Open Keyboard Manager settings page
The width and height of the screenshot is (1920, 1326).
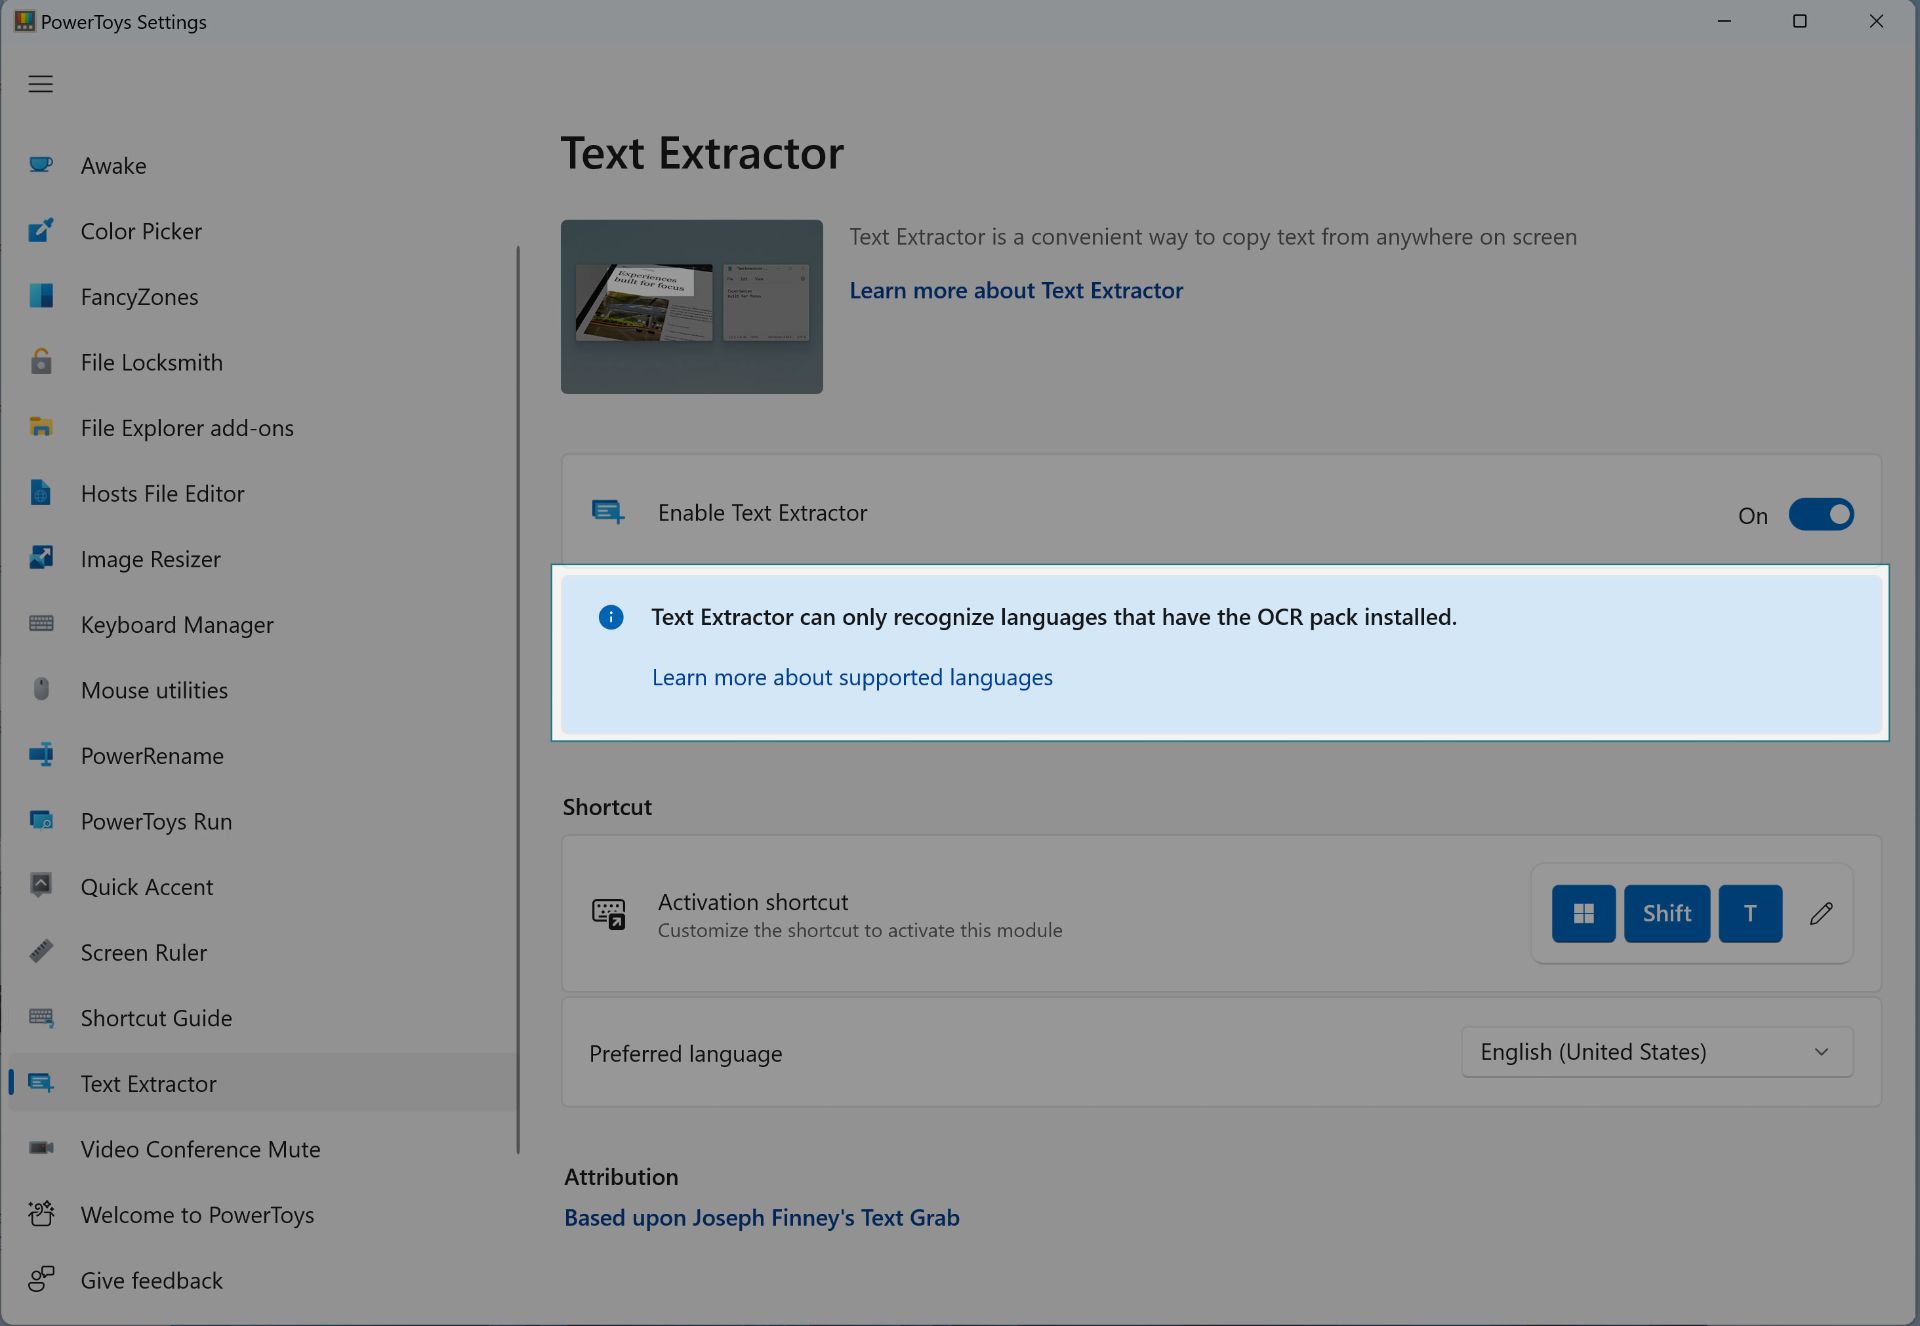(177, 625)
